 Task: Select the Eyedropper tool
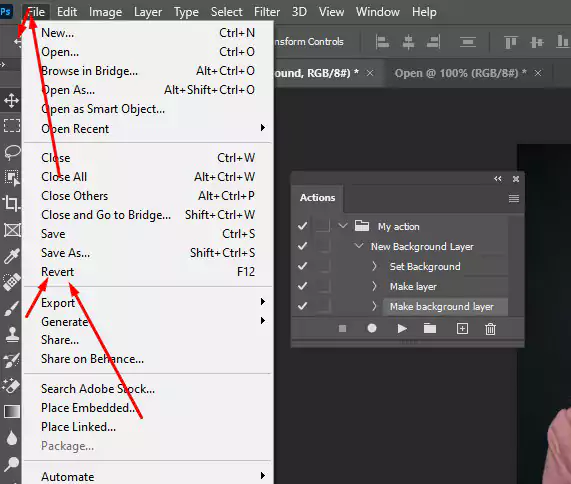click(x=11, y=256)
